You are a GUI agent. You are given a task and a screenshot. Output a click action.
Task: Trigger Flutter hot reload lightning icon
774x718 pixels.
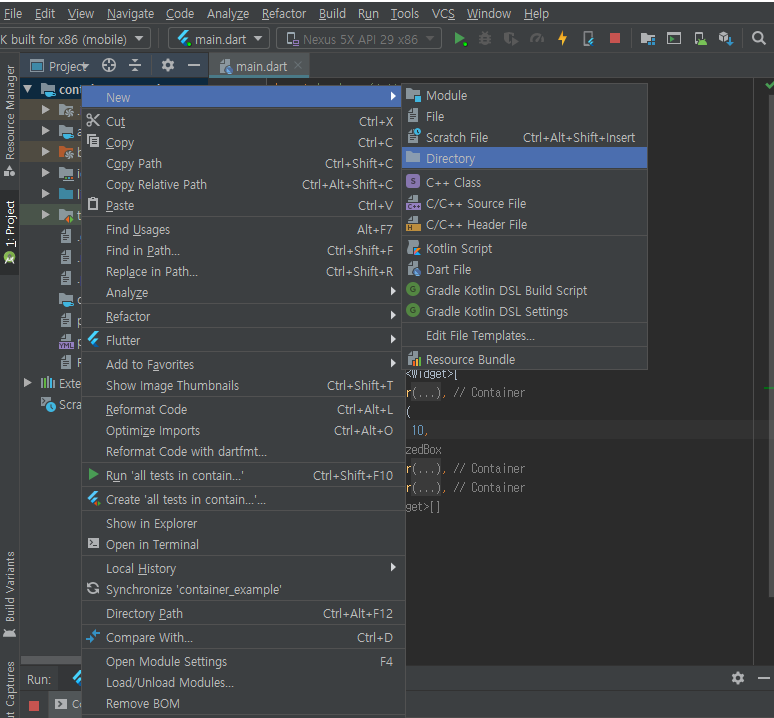click(x=562, y=38)
